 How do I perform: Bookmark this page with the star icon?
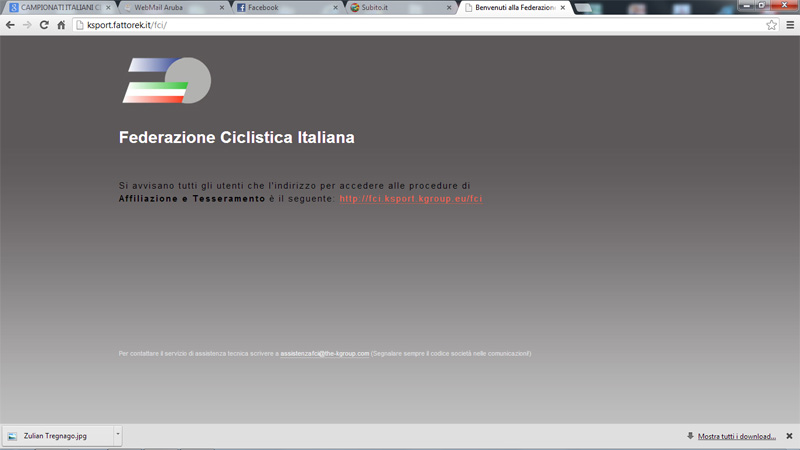[771, 25]
